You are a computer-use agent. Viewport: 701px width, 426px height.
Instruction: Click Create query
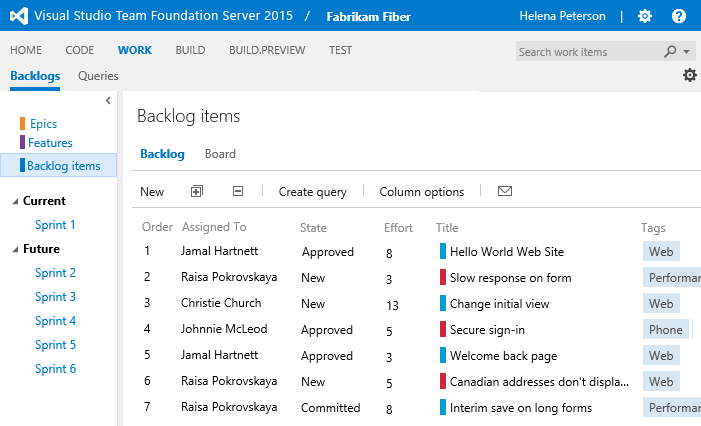[x=312, y=192]
